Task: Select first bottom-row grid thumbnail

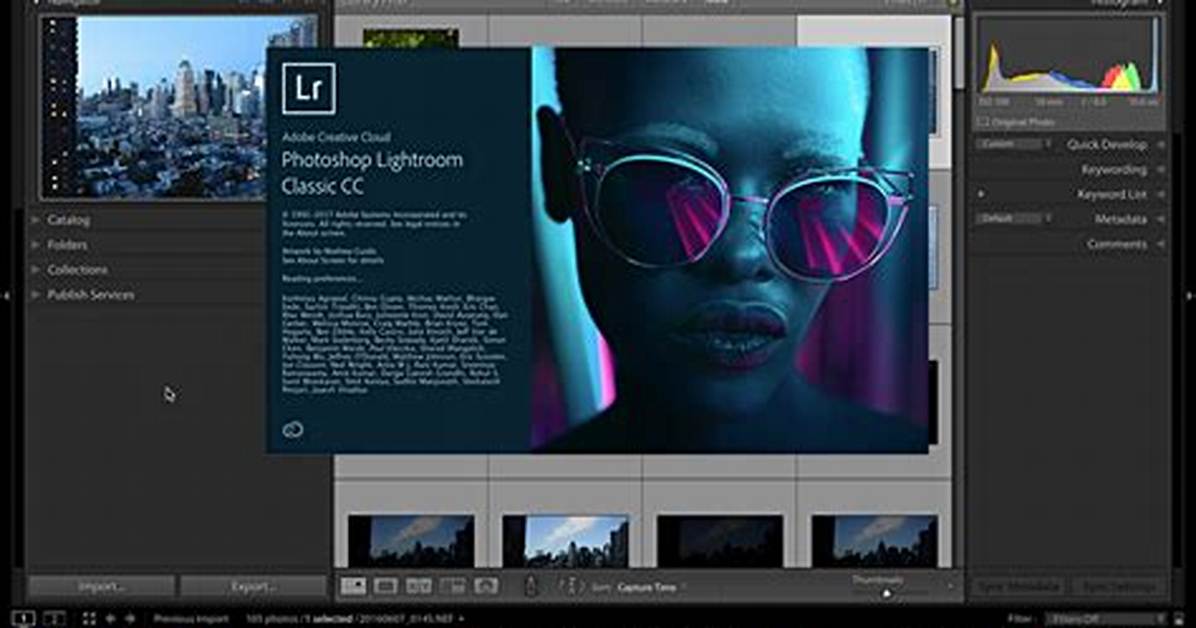Action: pos(411,541)
